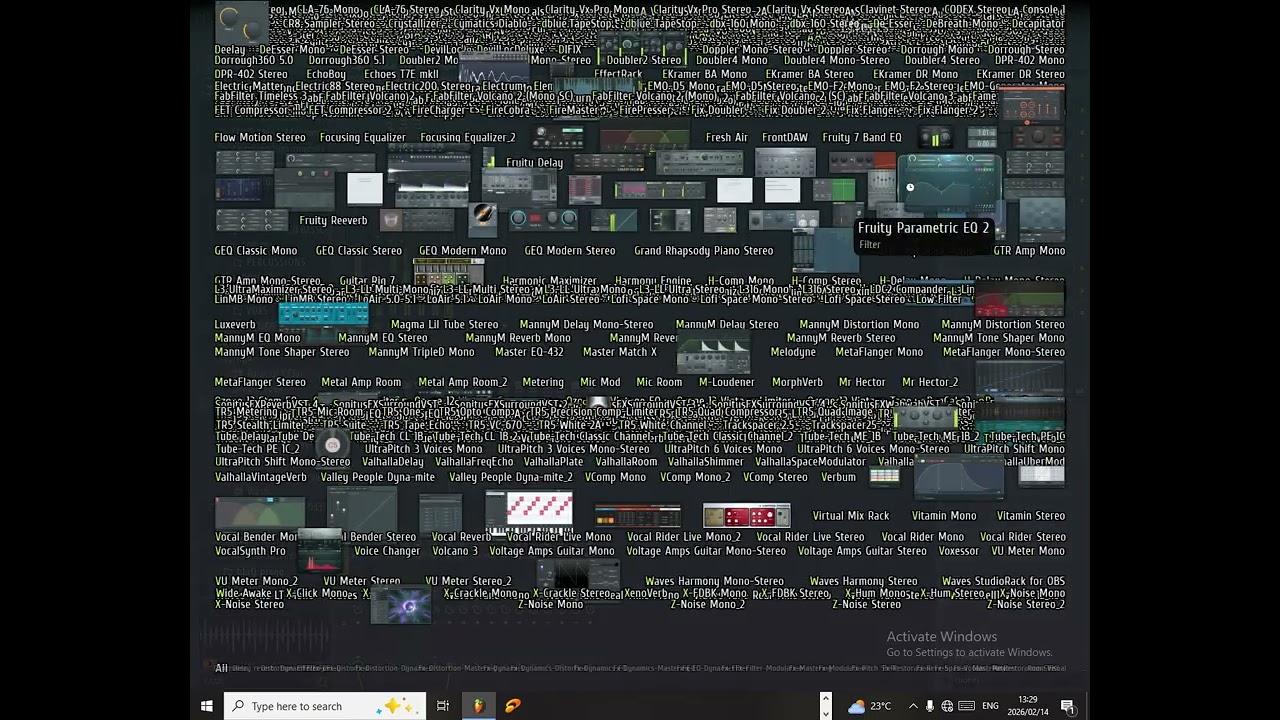
Task: Select Mr Hector_2
Action: coord(930,382)
